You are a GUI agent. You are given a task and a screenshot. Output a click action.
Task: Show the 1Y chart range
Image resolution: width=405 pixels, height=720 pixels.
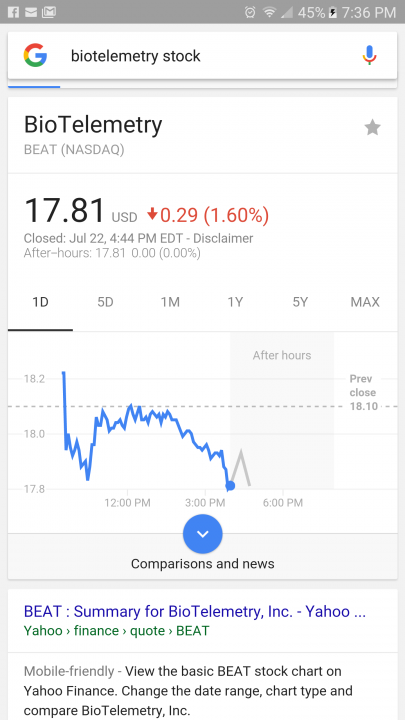tap(235, 302)
